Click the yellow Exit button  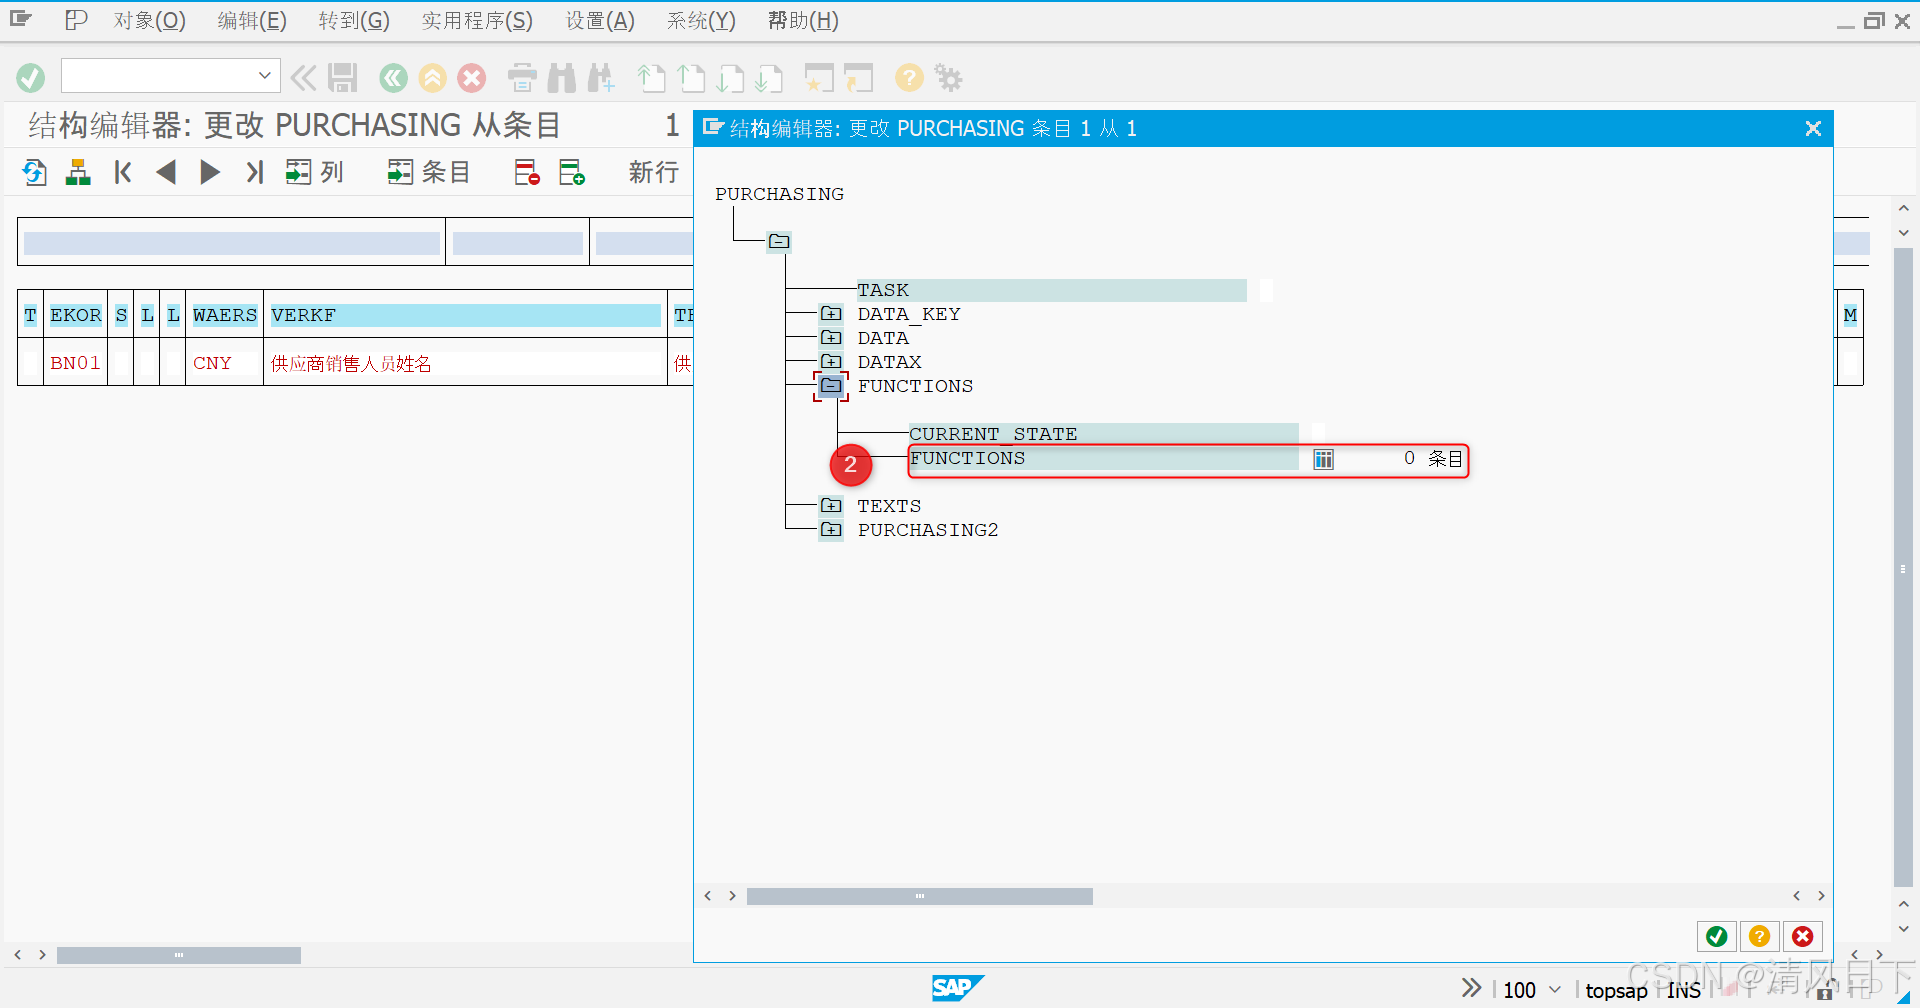(432, 77)
